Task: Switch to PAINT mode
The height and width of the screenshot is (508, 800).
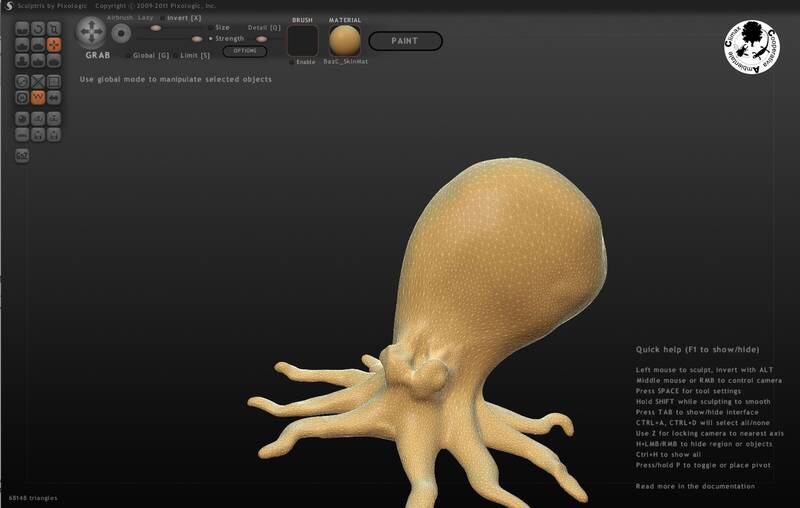Action: point(406,42)
